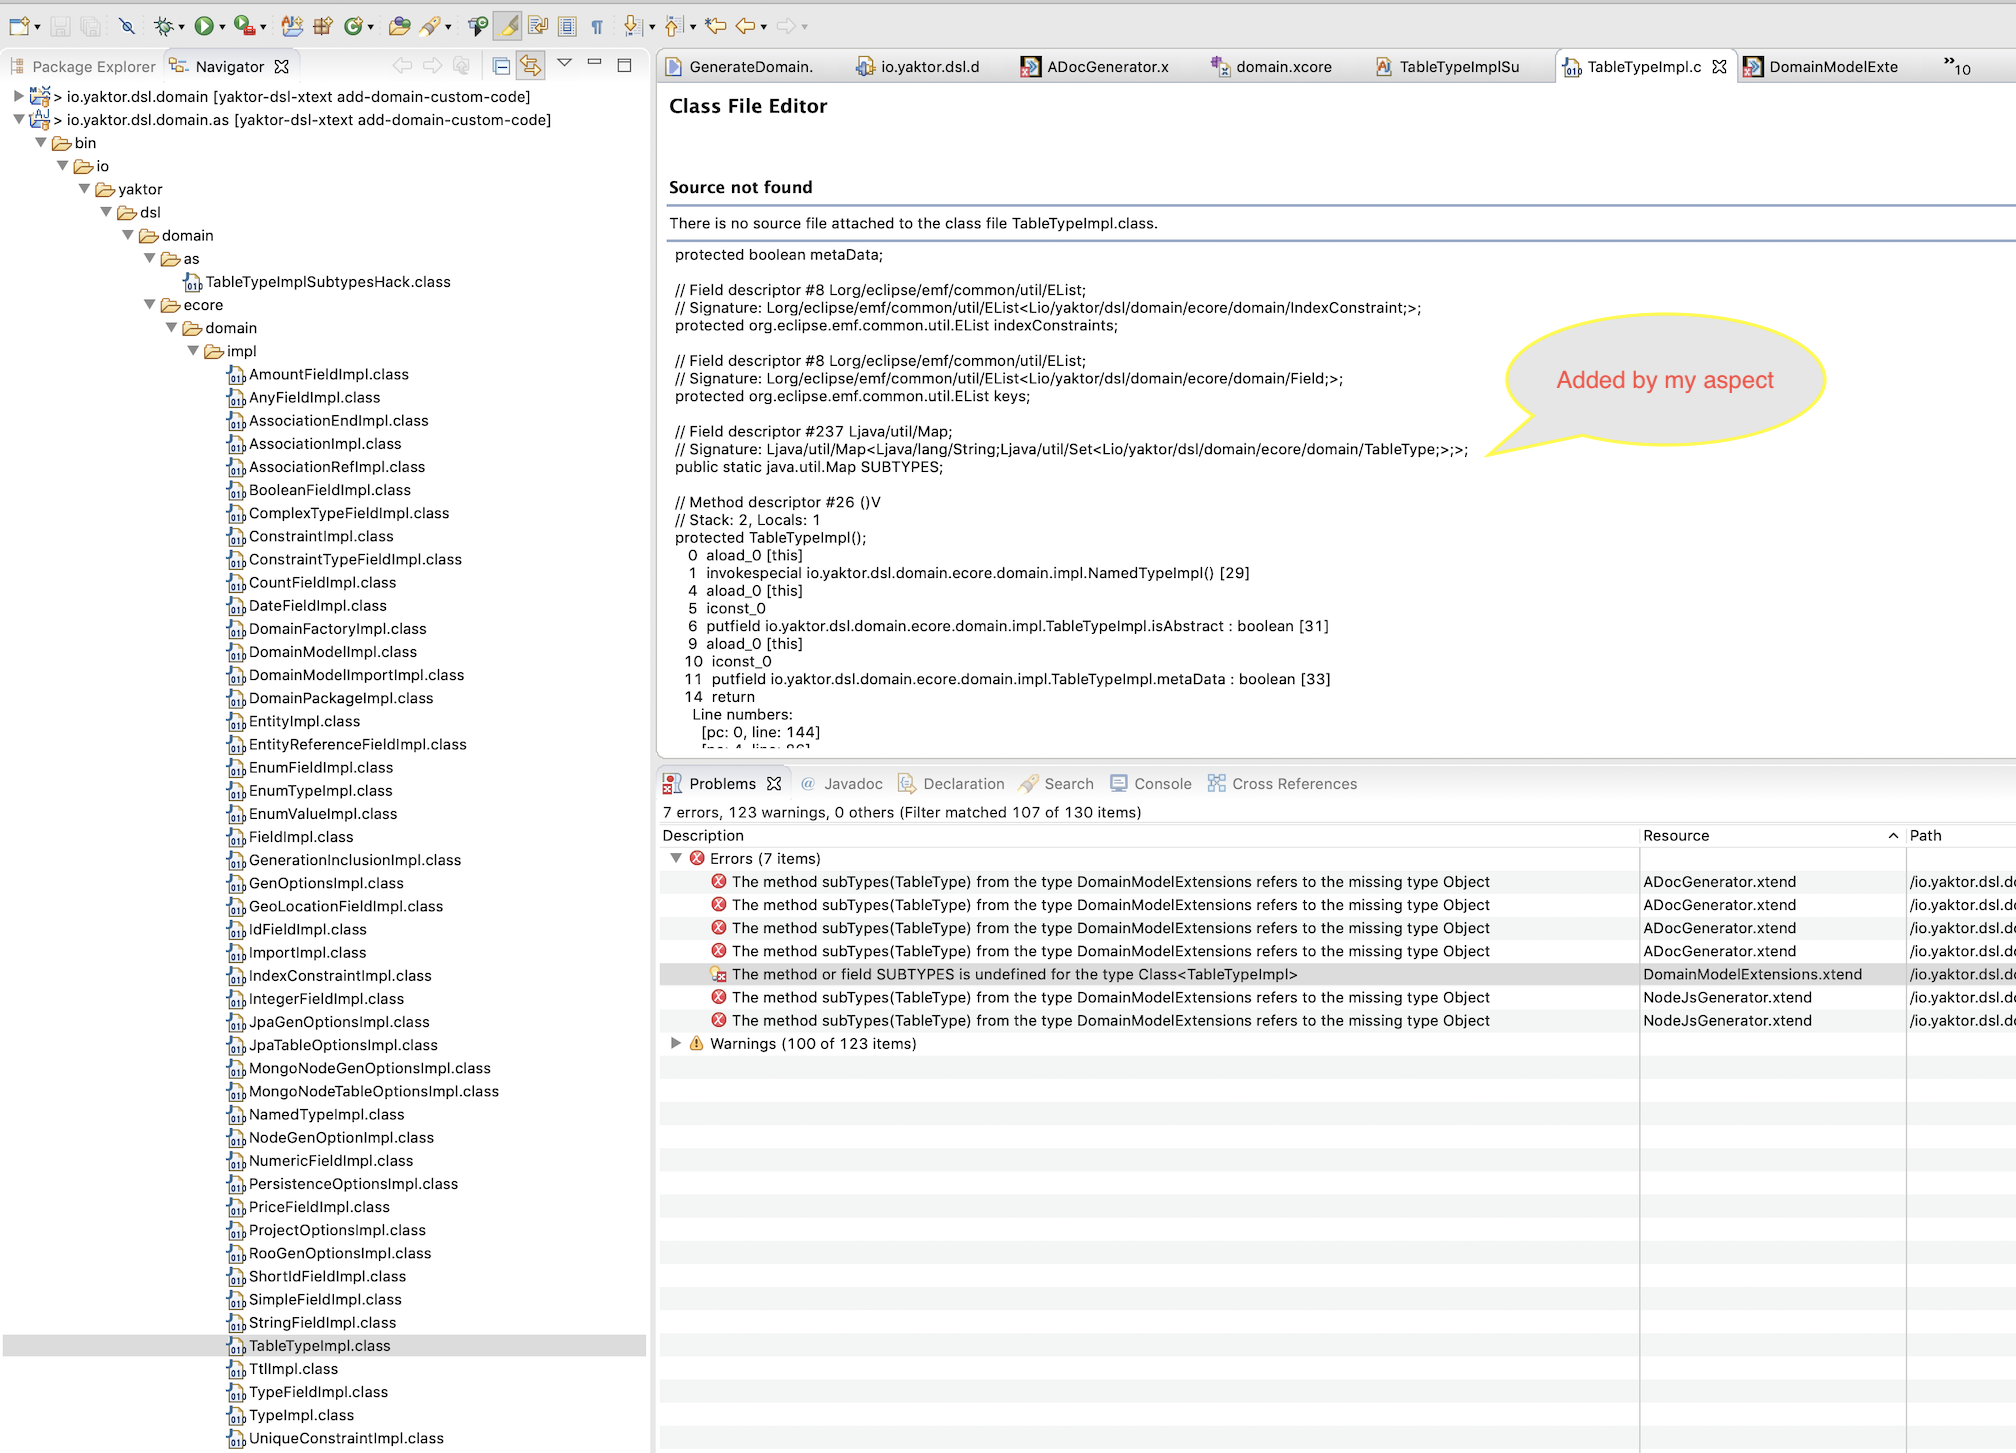This screenshot has height=1453, width=2016.
Task: Click the Skip All Breakpoints icon
Action: pyautogui.click(x=126, y=26)
